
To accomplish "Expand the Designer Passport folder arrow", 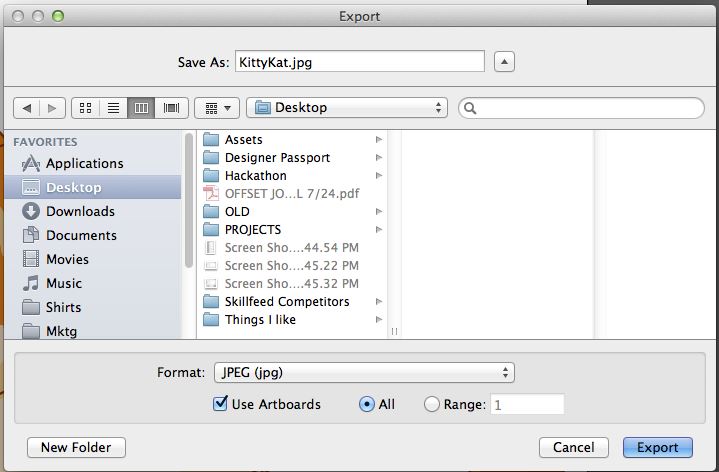I will pyautogui.click(x=379, y=157).
